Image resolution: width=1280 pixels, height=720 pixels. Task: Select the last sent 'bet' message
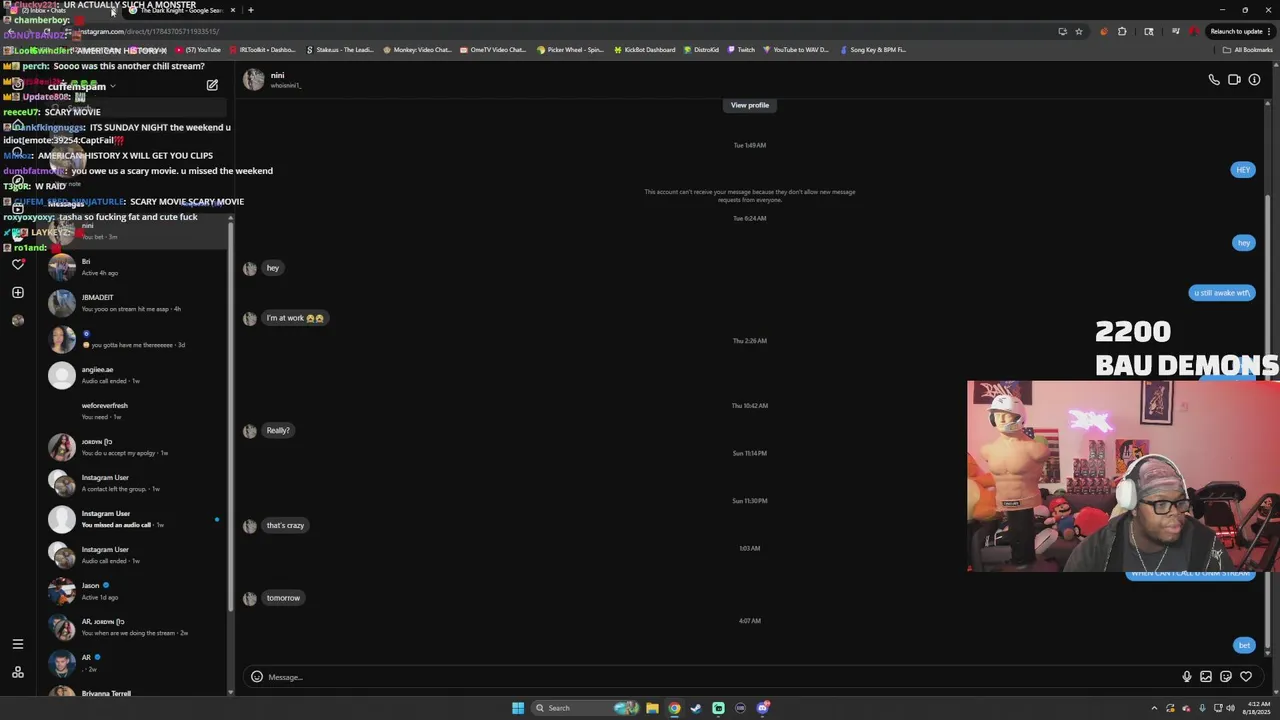click(1244, 645)
